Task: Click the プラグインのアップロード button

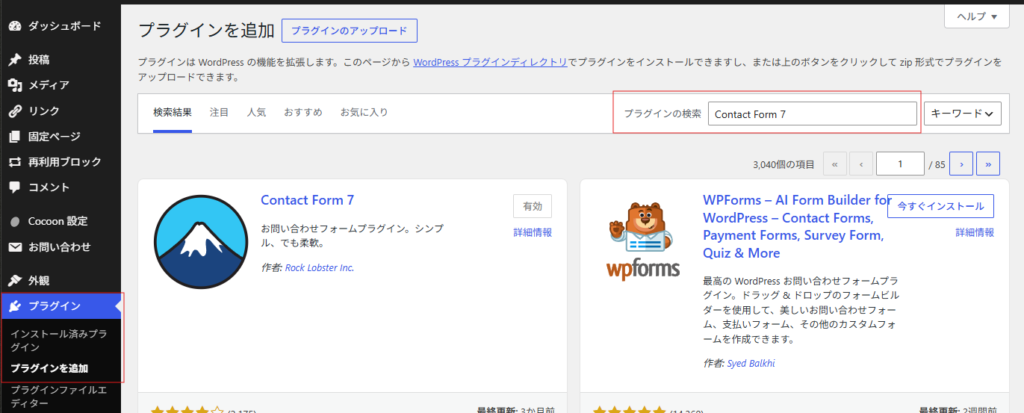Action: (349, 31)
